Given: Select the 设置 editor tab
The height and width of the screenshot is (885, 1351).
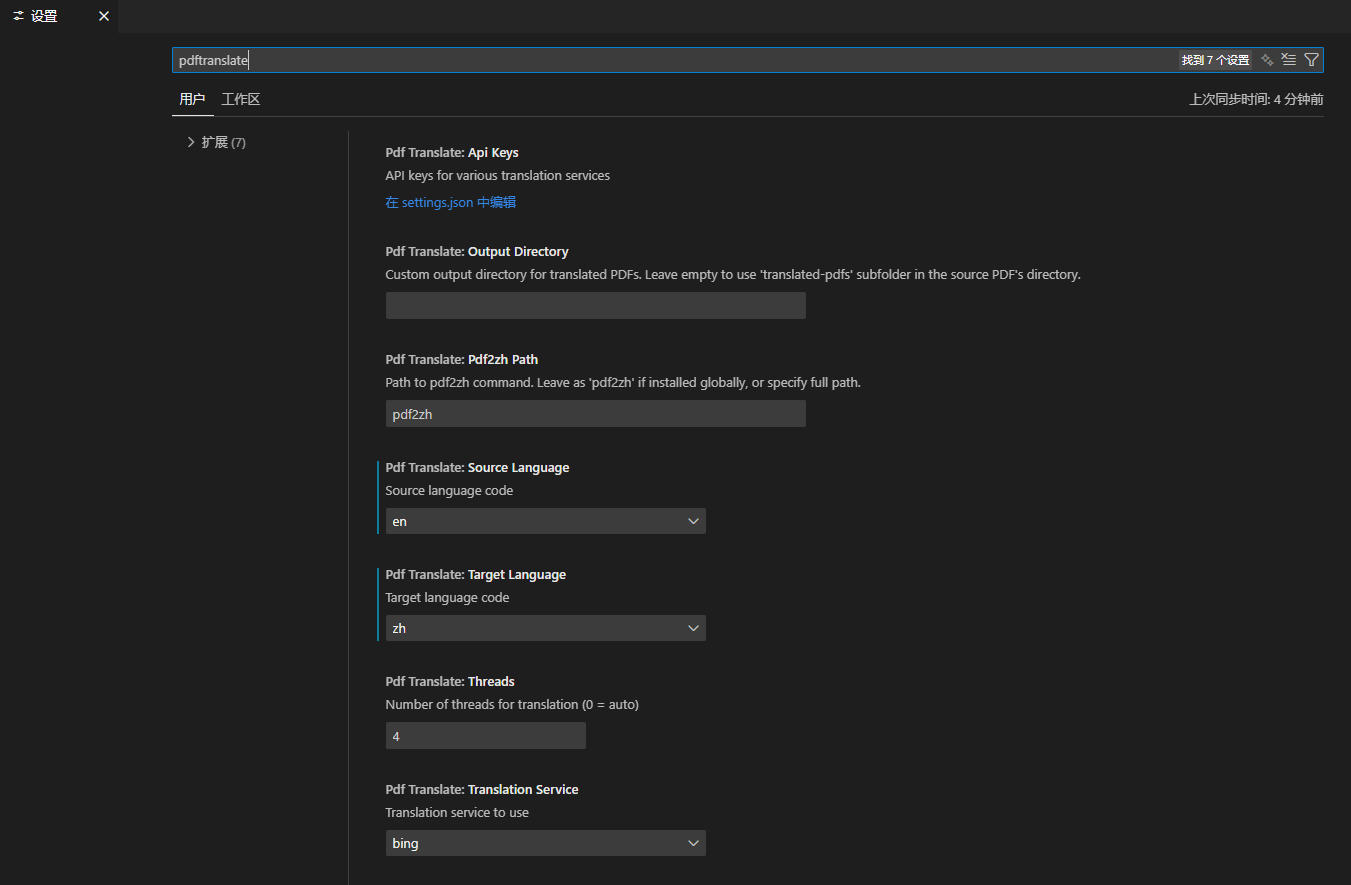Looking at the screenshot, I should [x=59, y=16].
